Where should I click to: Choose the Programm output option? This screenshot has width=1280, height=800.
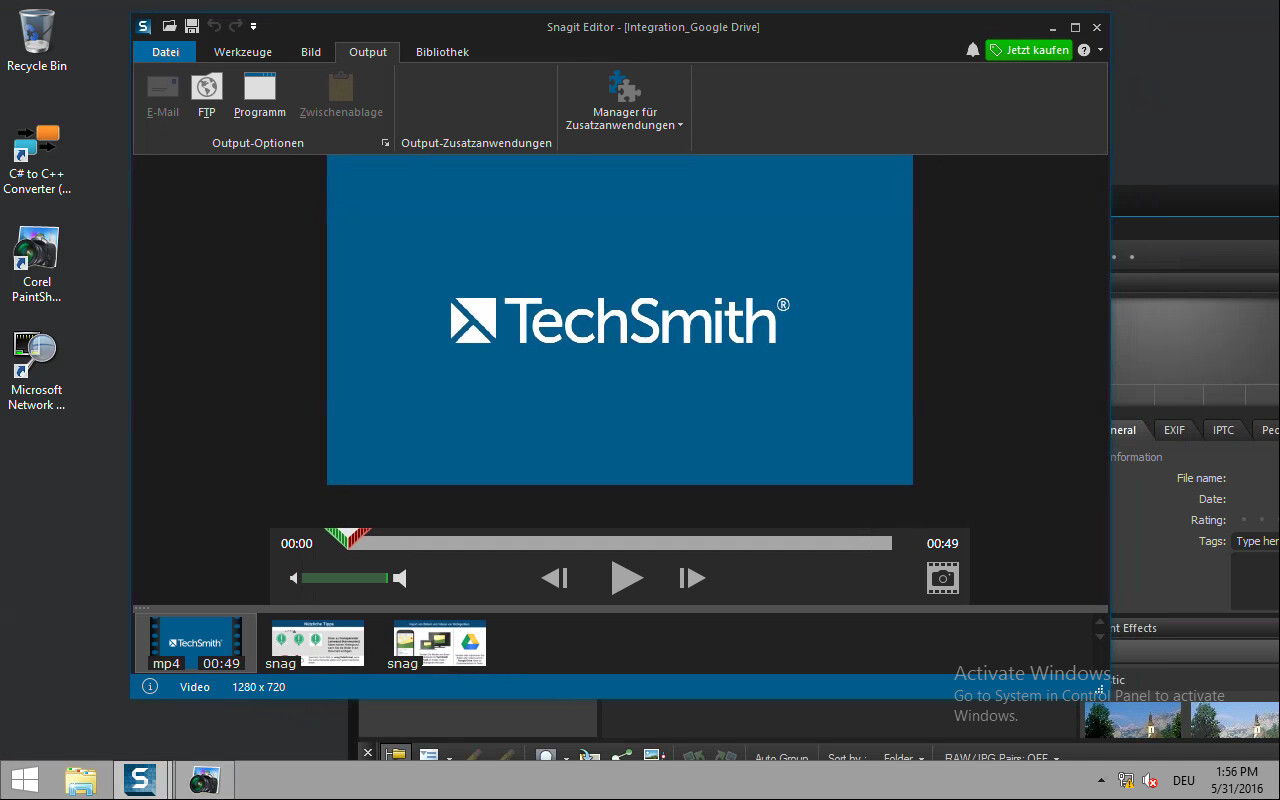click(x=260, y=97)
